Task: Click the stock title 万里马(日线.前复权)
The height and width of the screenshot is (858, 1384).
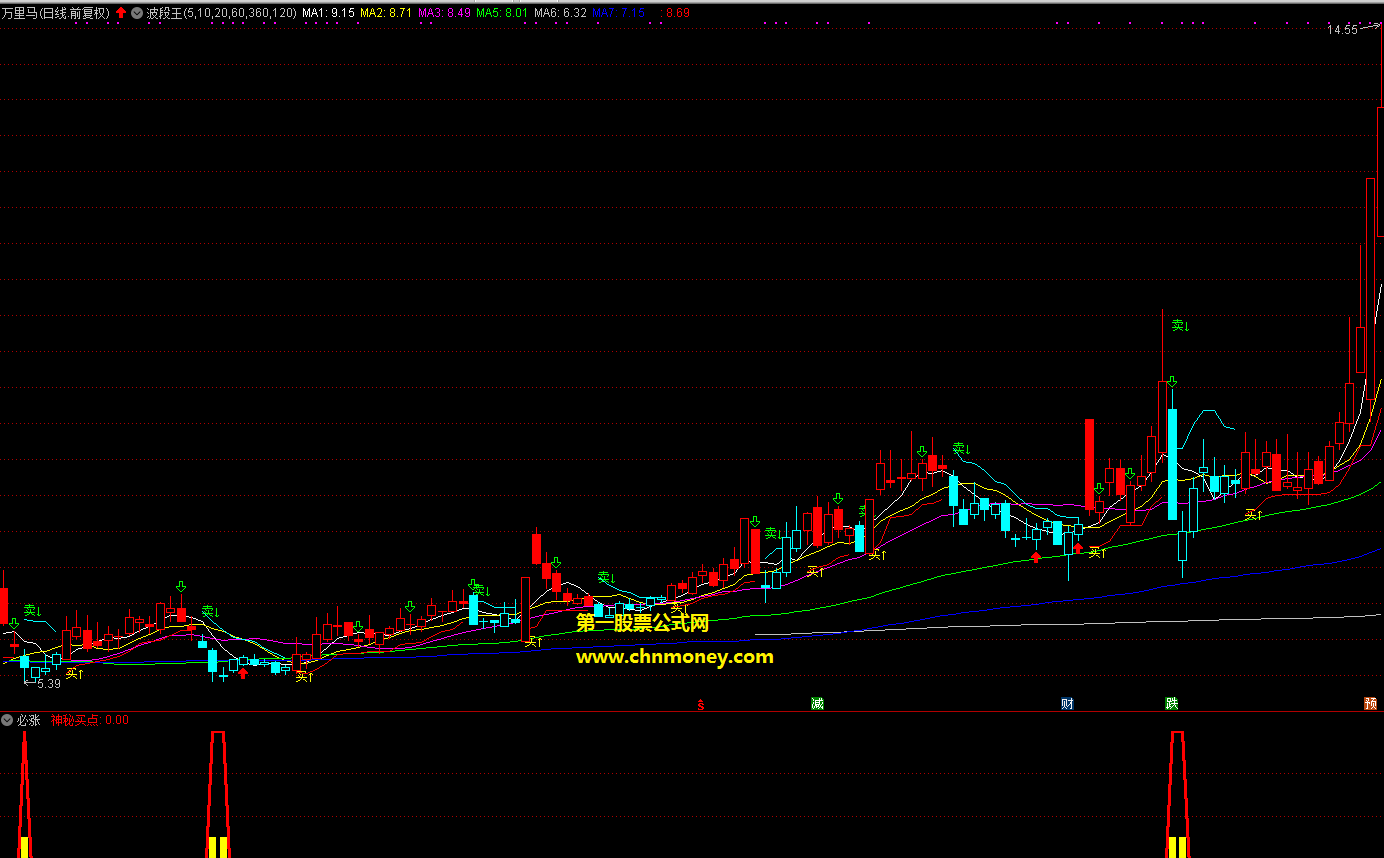Action: (x=56, y=14)
